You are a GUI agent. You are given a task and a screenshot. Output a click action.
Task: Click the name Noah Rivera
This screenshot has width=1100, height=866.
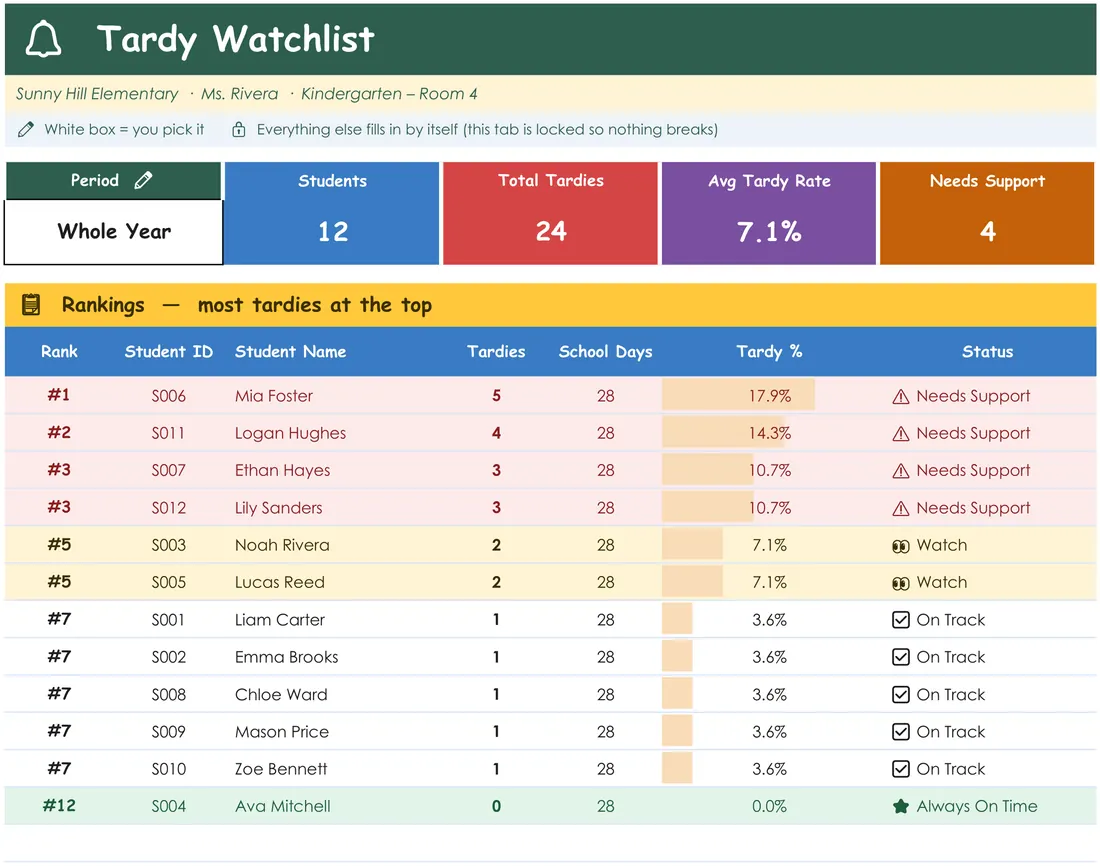[282, 545]
